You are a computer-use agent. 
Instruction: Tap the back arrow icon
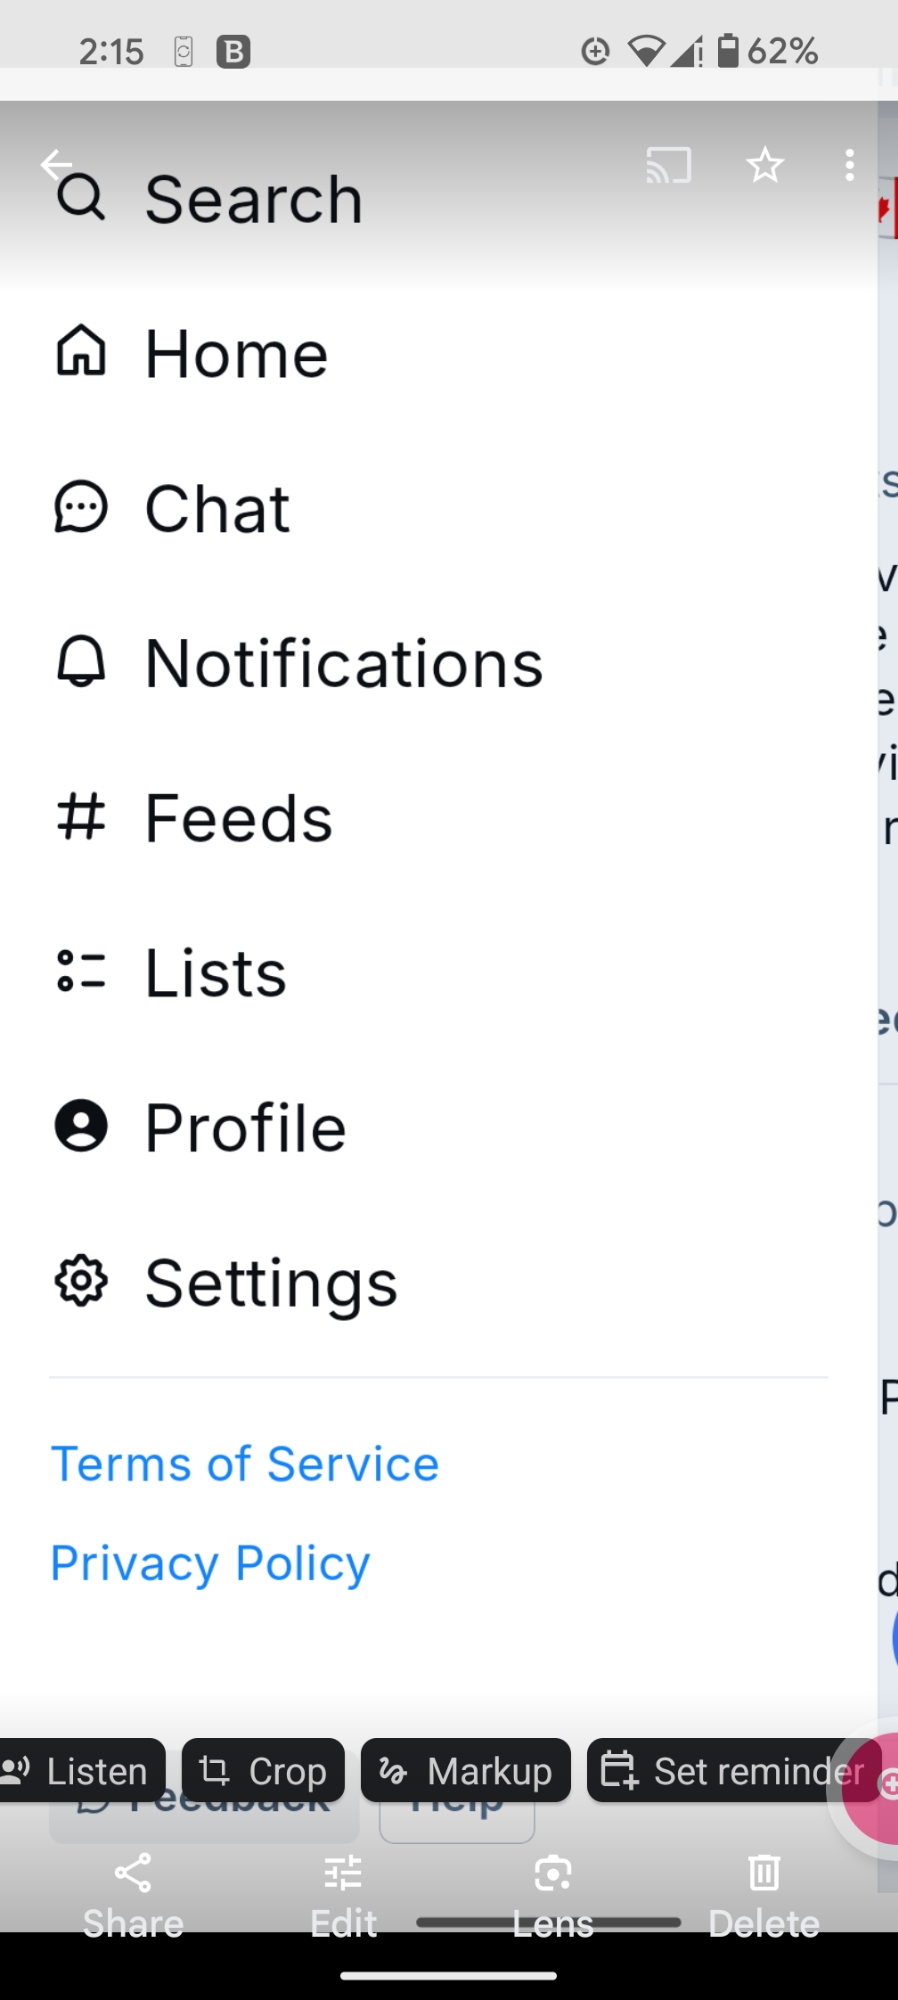tap(54, 164)
